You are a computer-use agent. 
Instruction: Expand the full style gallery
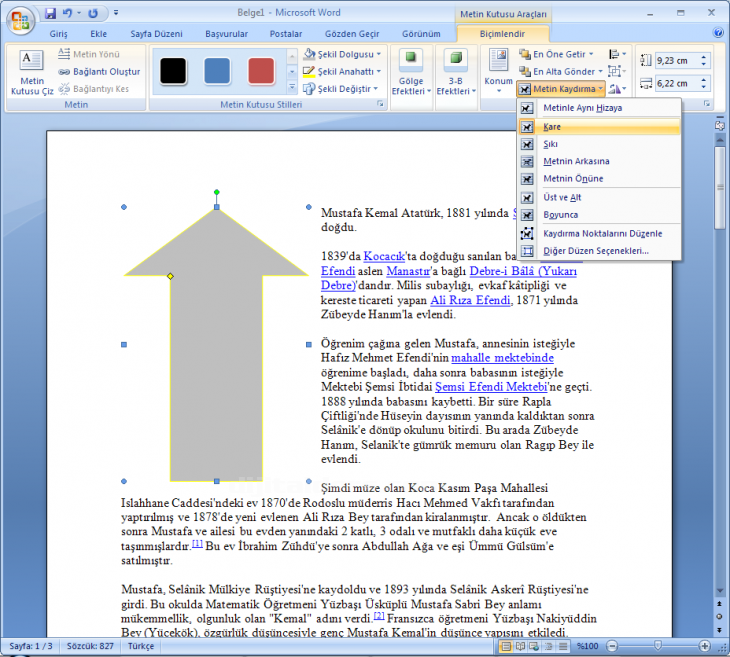292,88
